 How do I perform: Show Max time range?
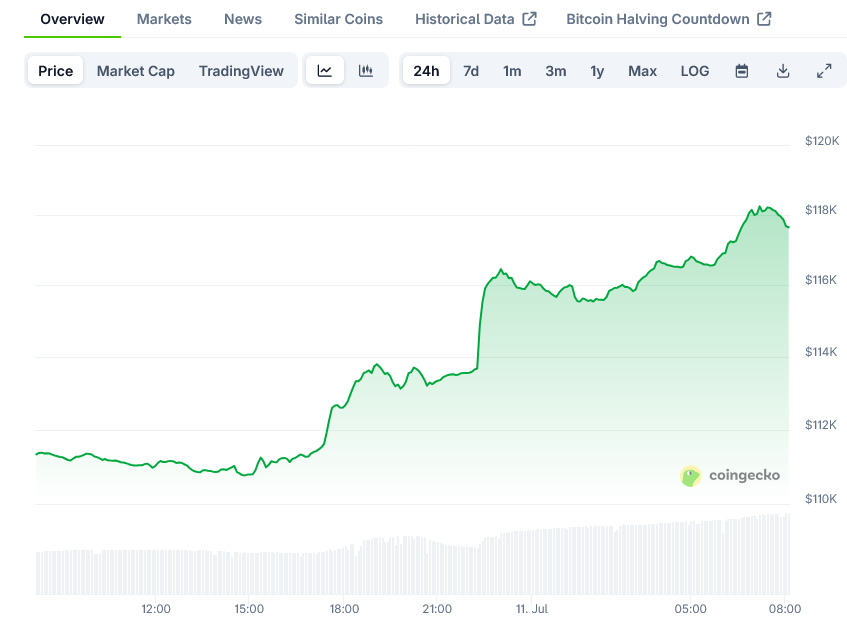click(642, 71)
